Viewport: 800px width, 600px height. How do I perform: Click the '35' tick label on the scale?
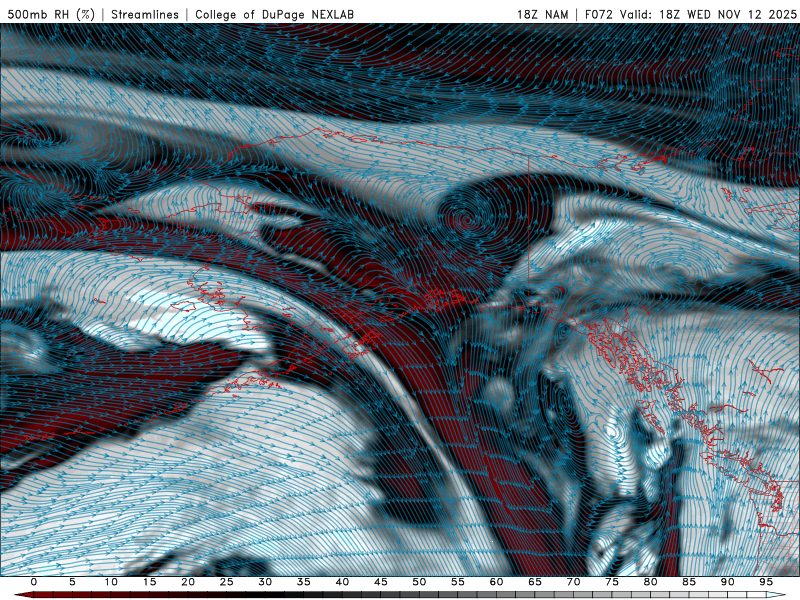pyautogui.click(x=304, y=582)
